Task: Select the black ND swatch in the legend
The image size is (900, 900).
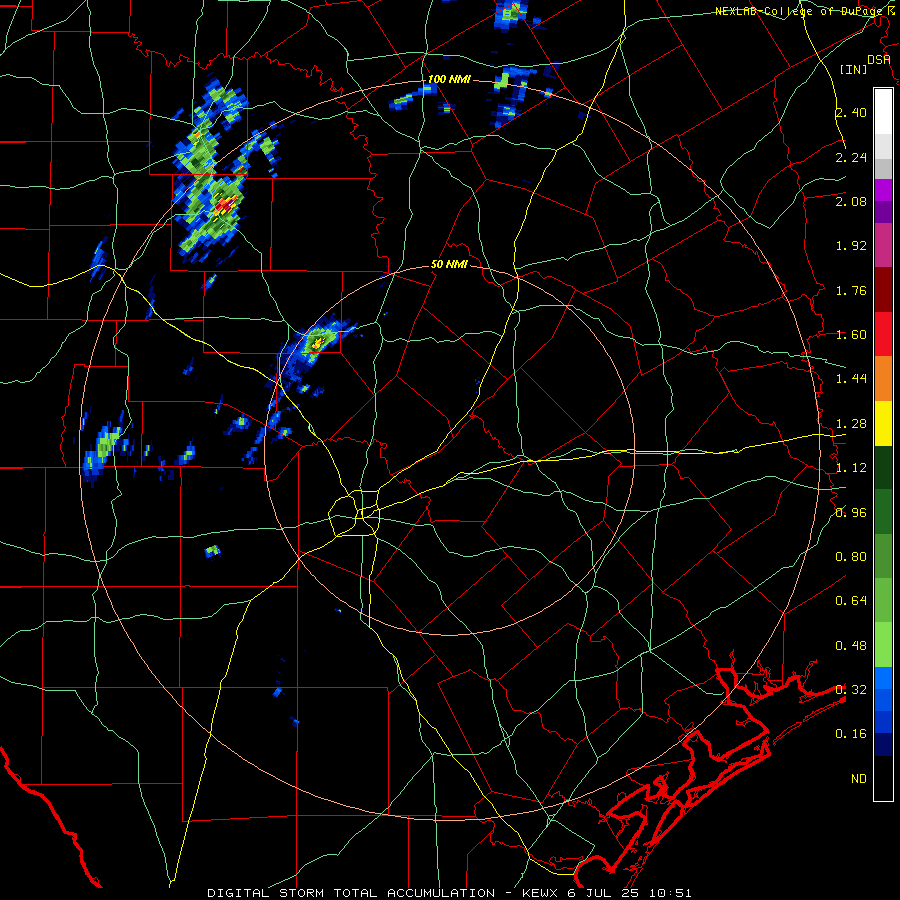Action: click(883, 778)
